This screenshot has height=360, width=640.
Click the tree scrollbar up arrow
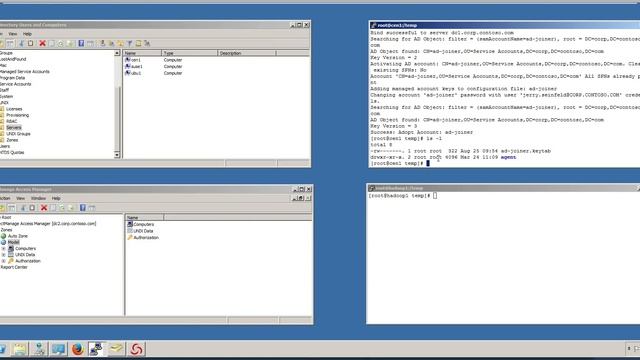click(117, 53)
